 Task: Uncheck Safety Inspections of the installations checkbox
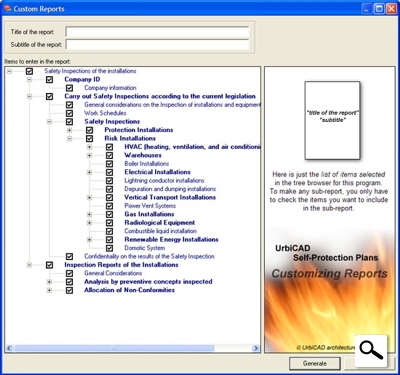point(29,71)
